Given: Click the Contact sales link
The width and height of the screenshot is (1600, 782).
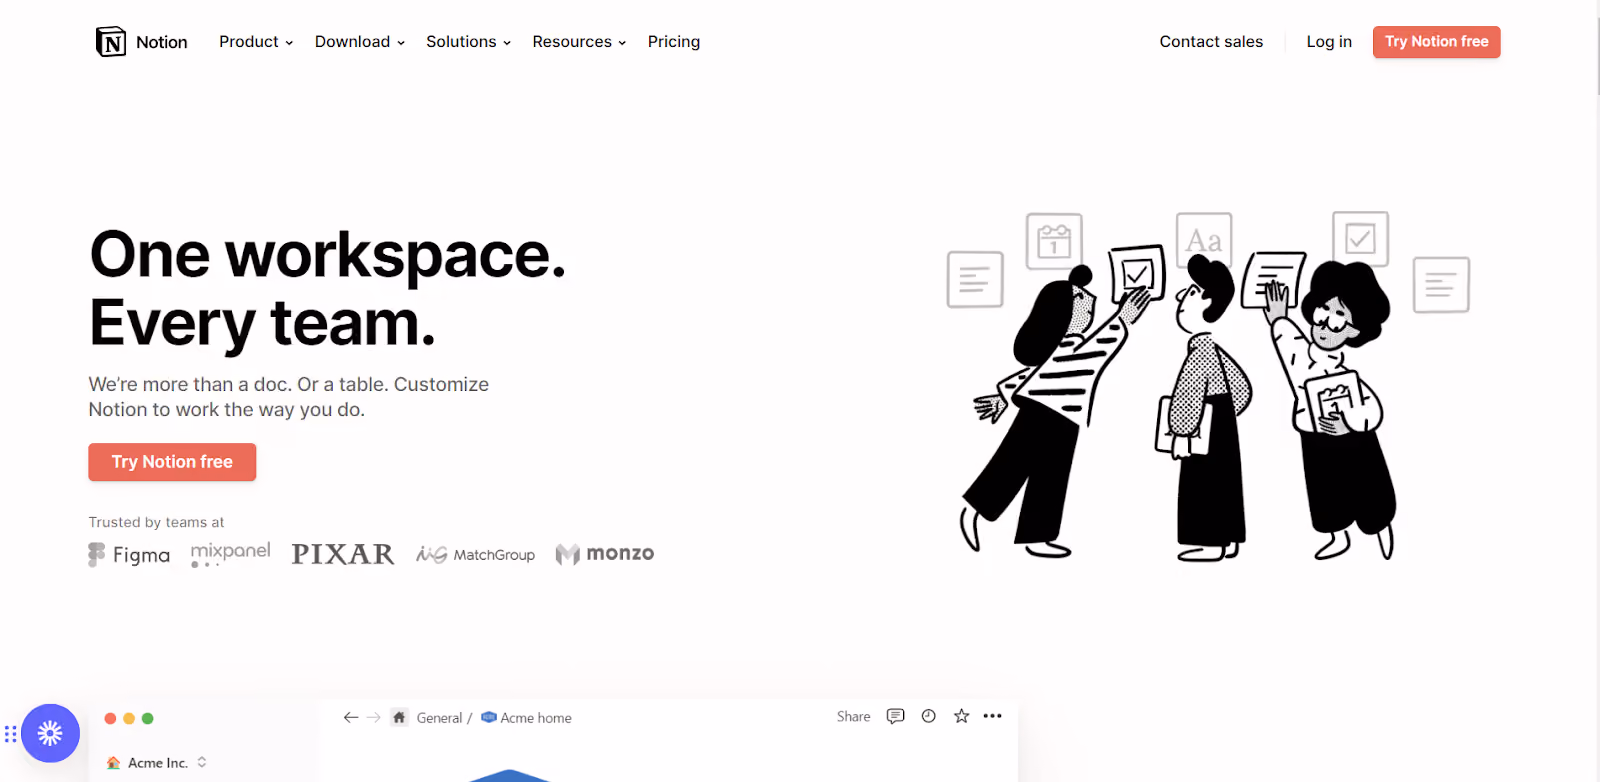Looking at the screenshot, I should pyautogui.click(x=1211, y=42).
